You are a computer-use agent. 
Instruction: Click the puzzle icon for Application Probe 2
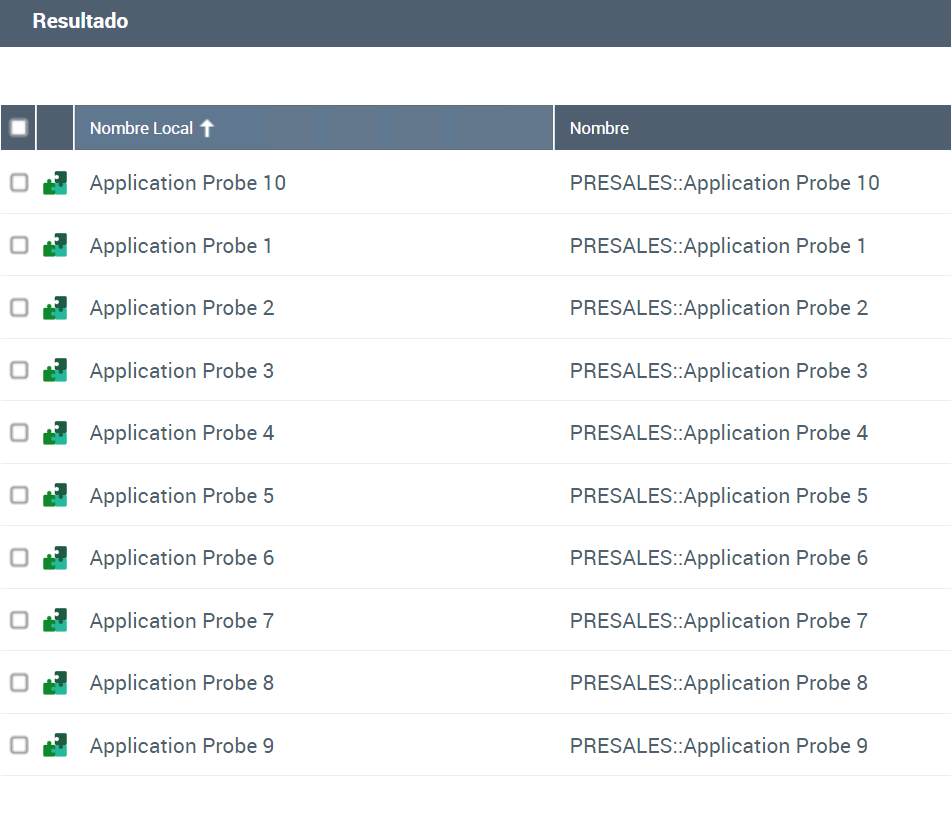click(x=55, y=308)
